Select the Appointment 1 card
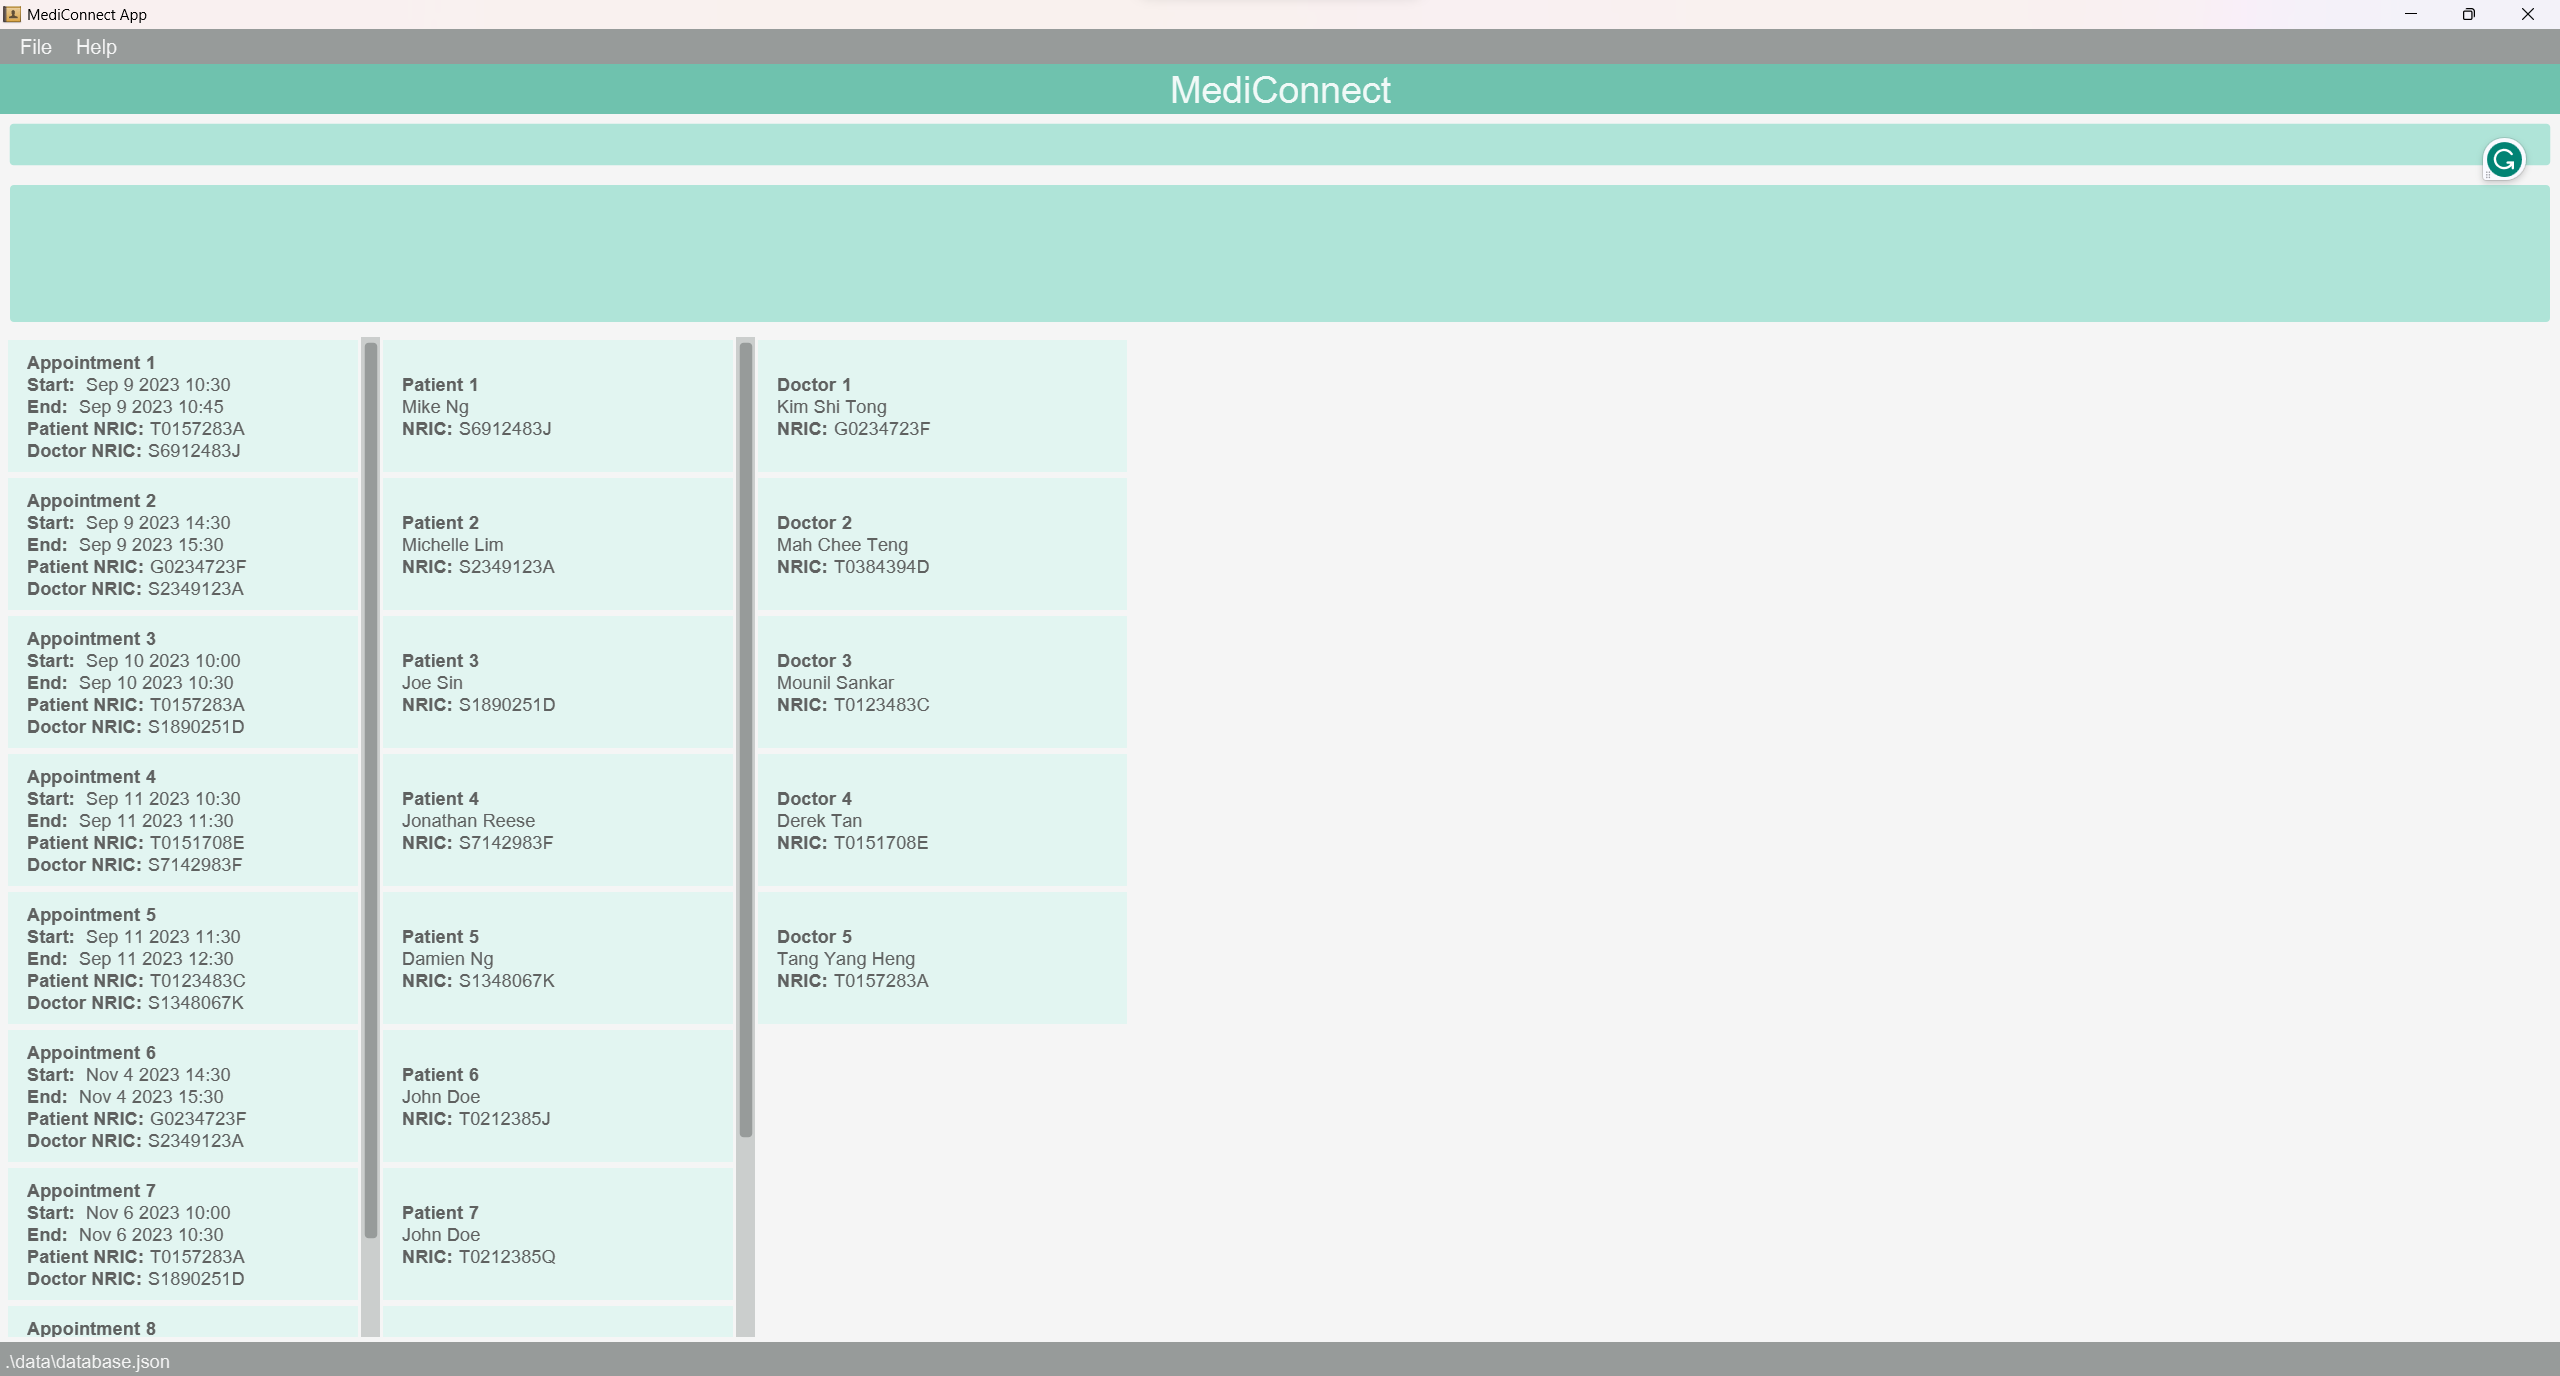The height and width of the screenshot is (1376, 2560). pos(183,406)
